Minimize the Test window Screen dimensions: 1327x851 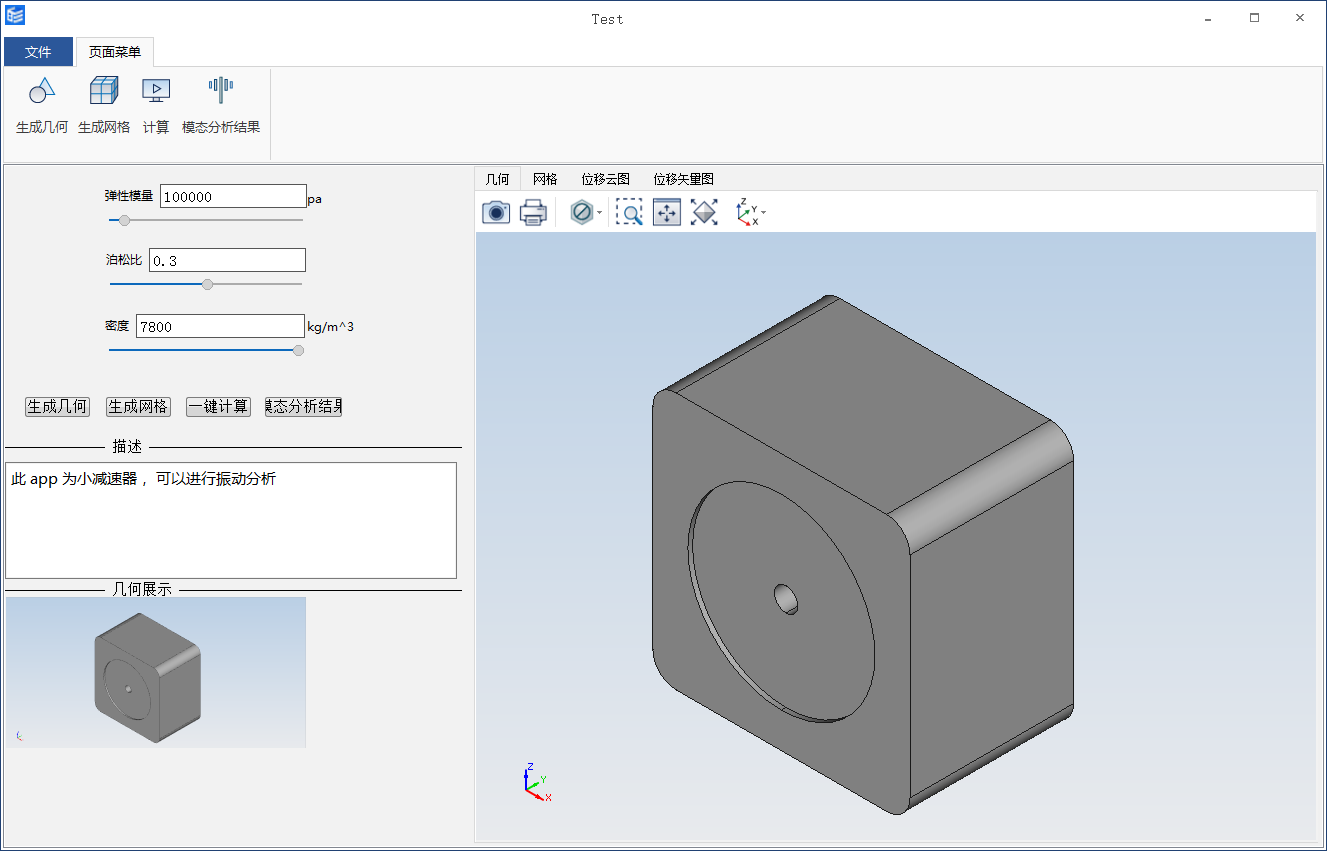coord(1208,18)
